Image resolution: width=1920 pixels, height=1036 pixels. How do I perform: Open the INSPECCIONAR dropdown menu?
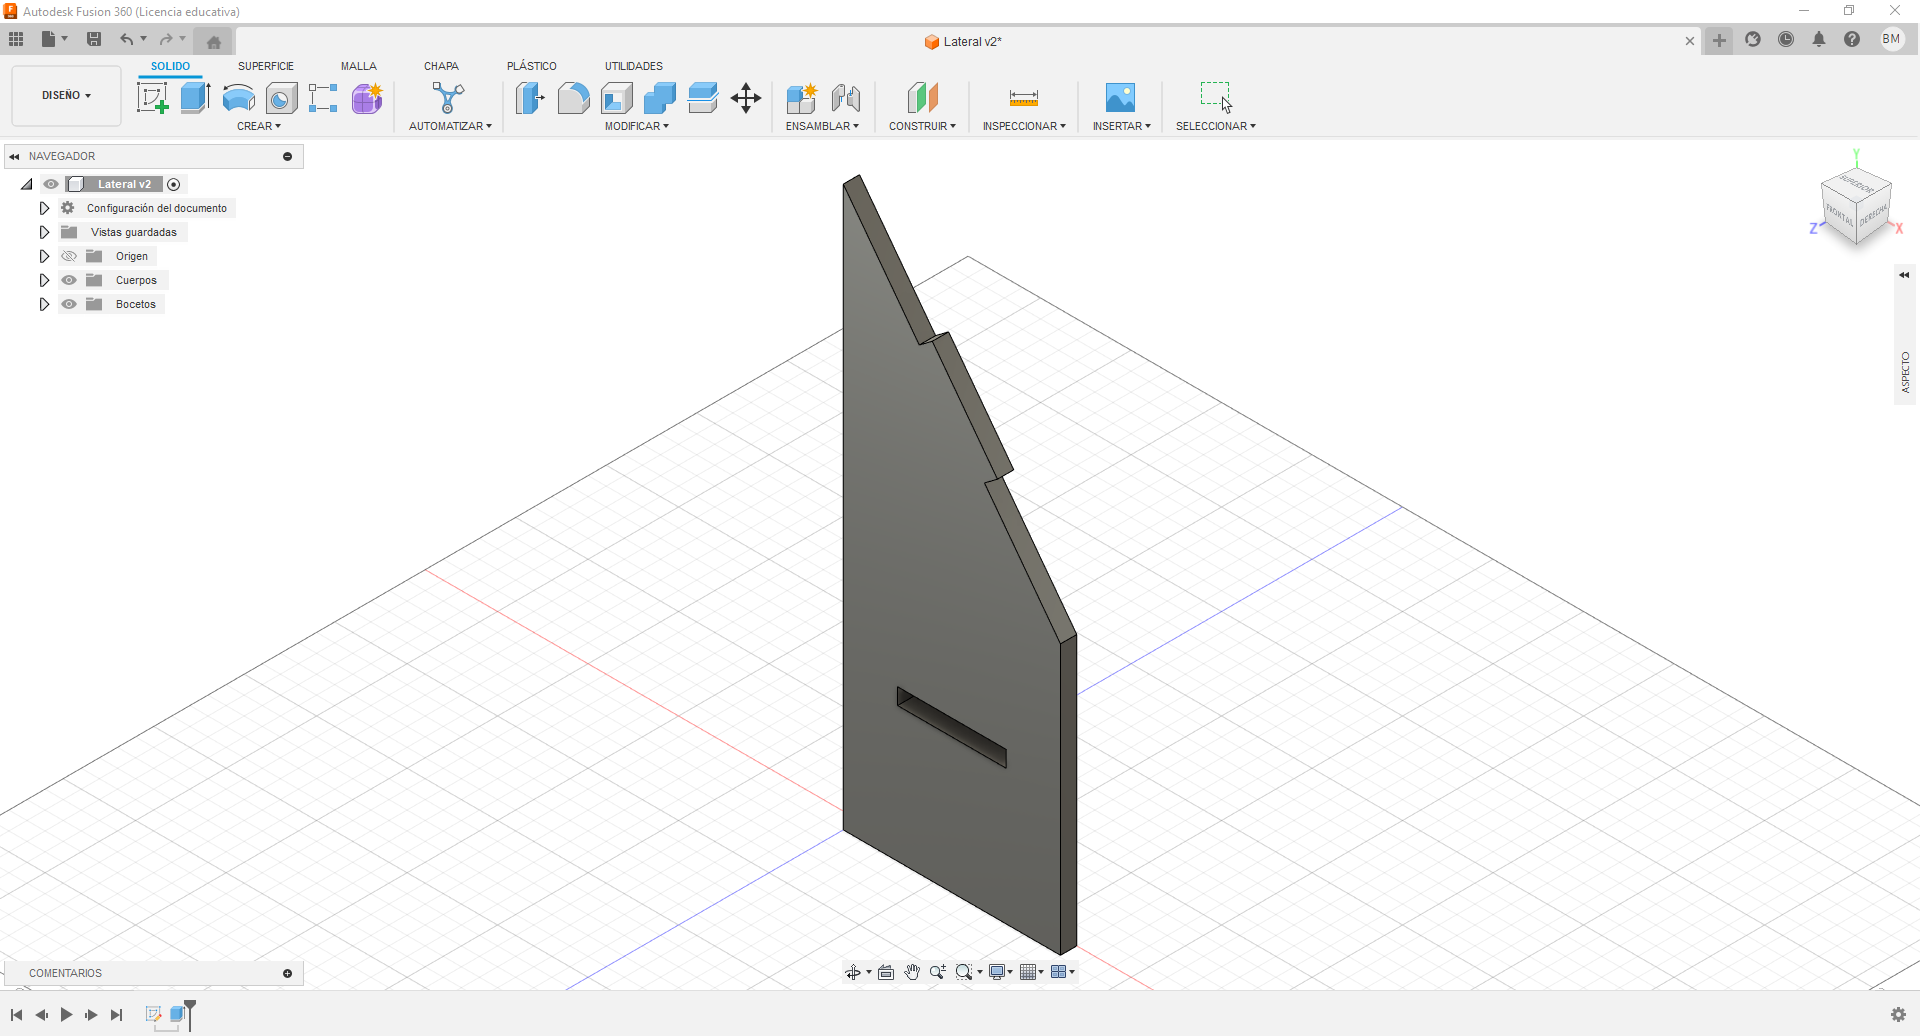(1024, 126)
